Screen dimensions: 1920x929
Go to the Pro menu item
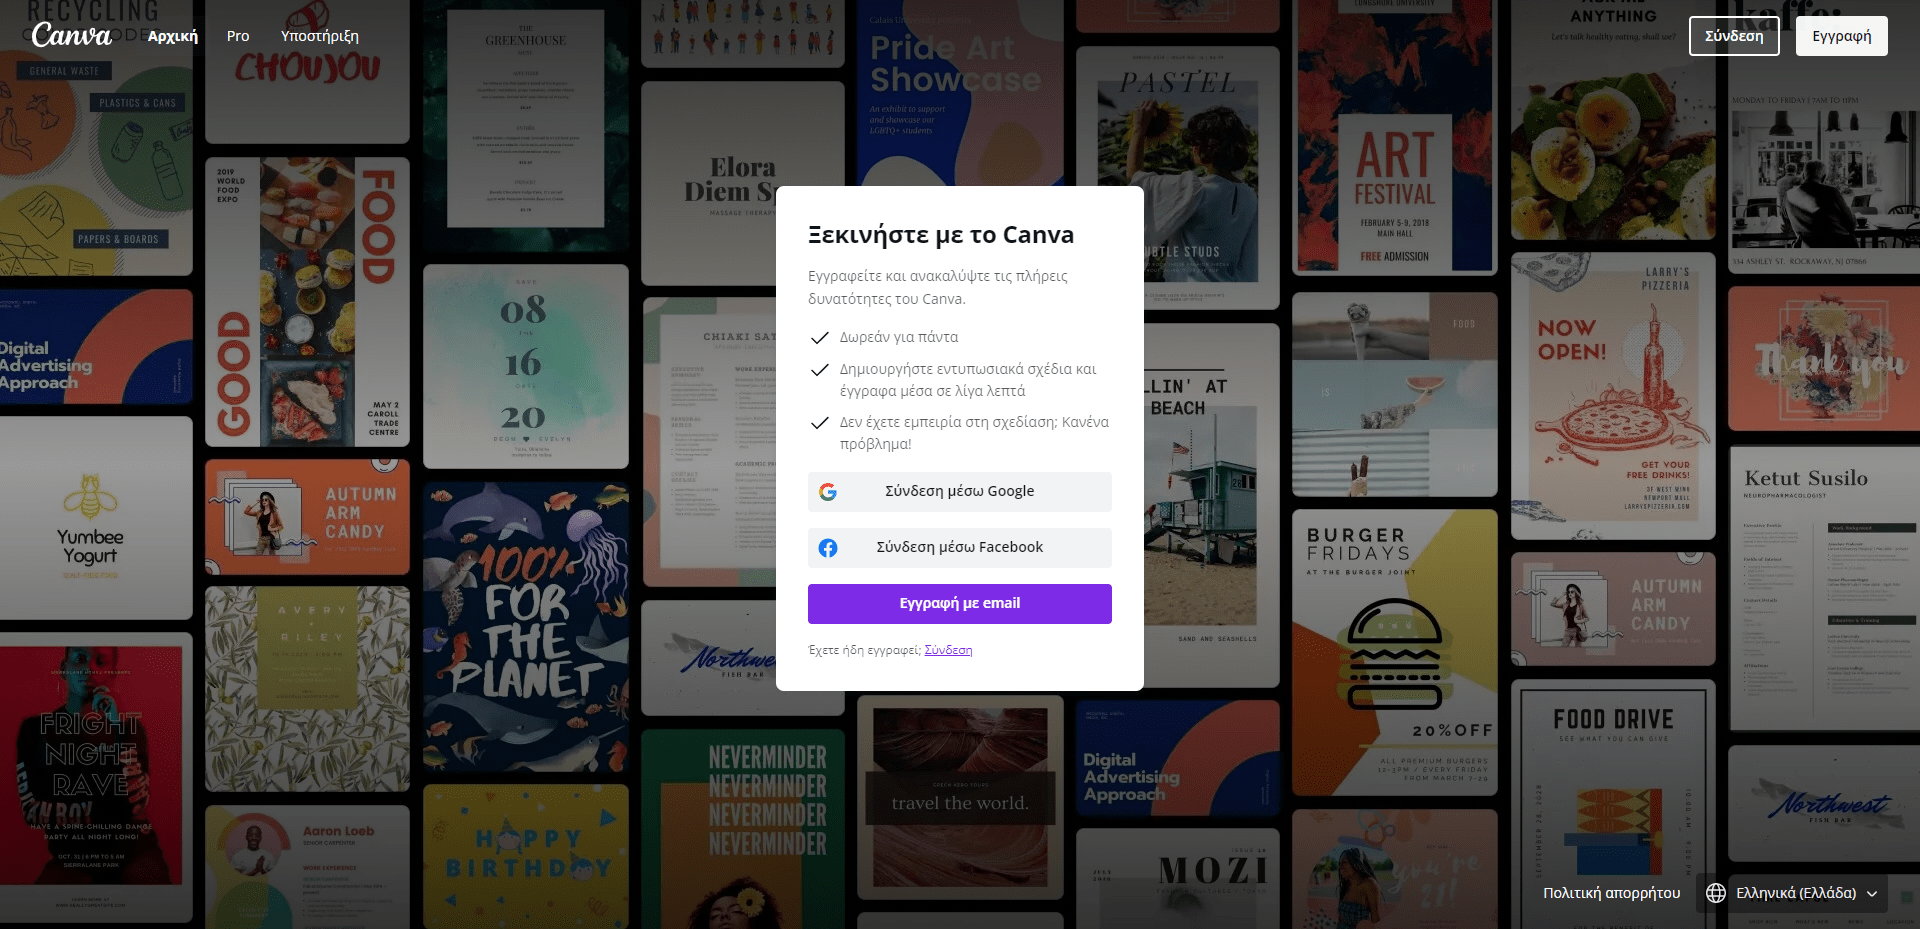pyautogui.click(x=238, y=36)
